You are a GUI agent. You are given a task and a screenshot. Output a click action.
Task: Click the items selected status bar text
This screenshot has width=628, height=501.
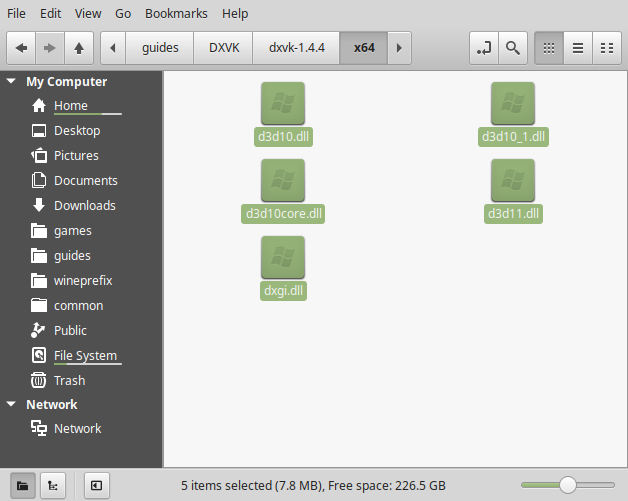click(313, 486)
